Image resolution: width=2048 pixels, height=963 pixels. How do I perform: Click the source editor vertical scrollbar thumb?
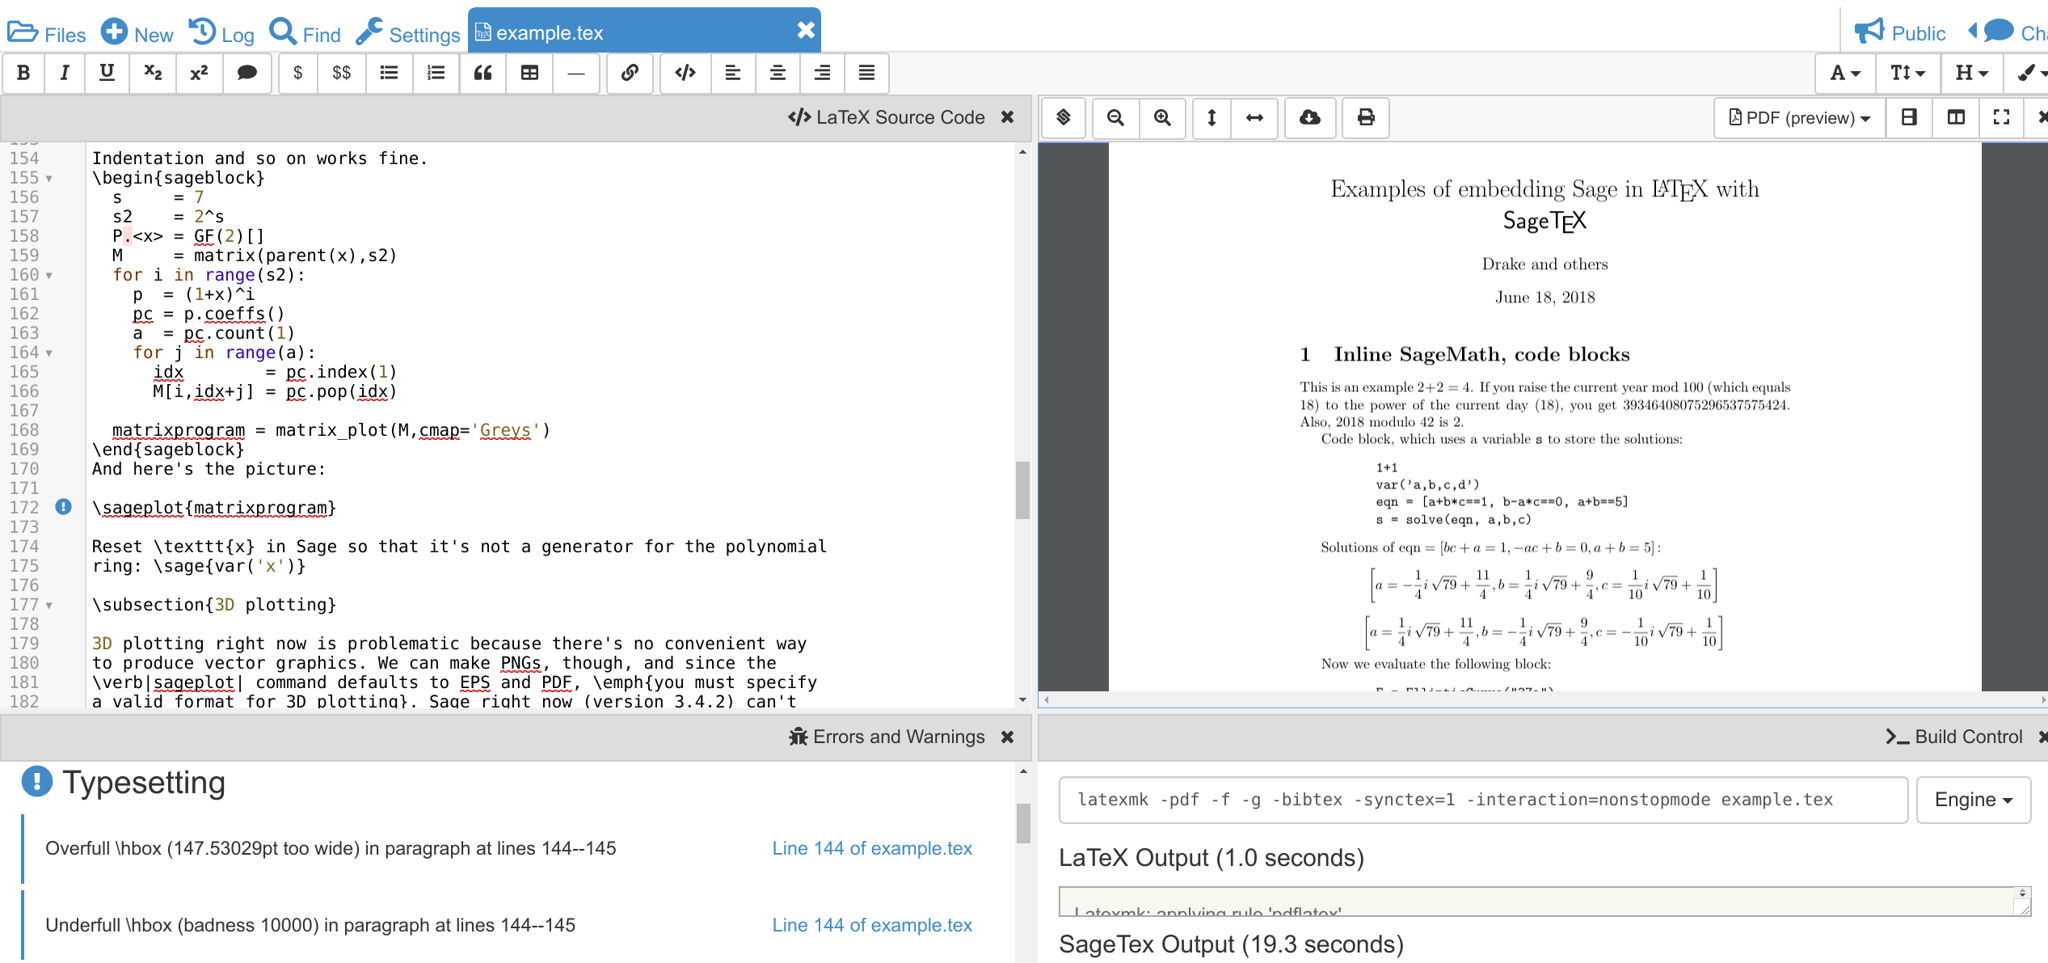tap(1022, 490)
